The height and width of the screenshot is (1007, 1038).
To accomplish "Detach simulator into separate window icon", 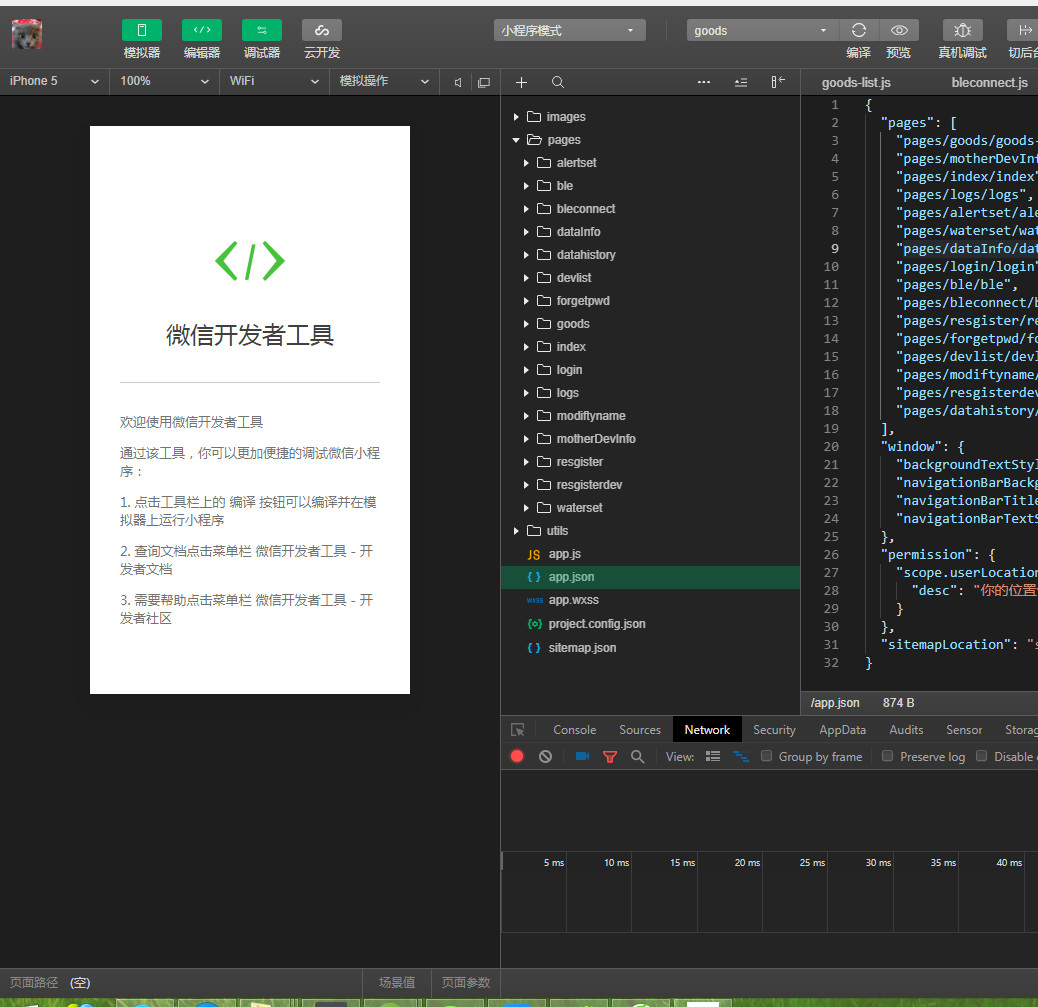I will (484, 82).
